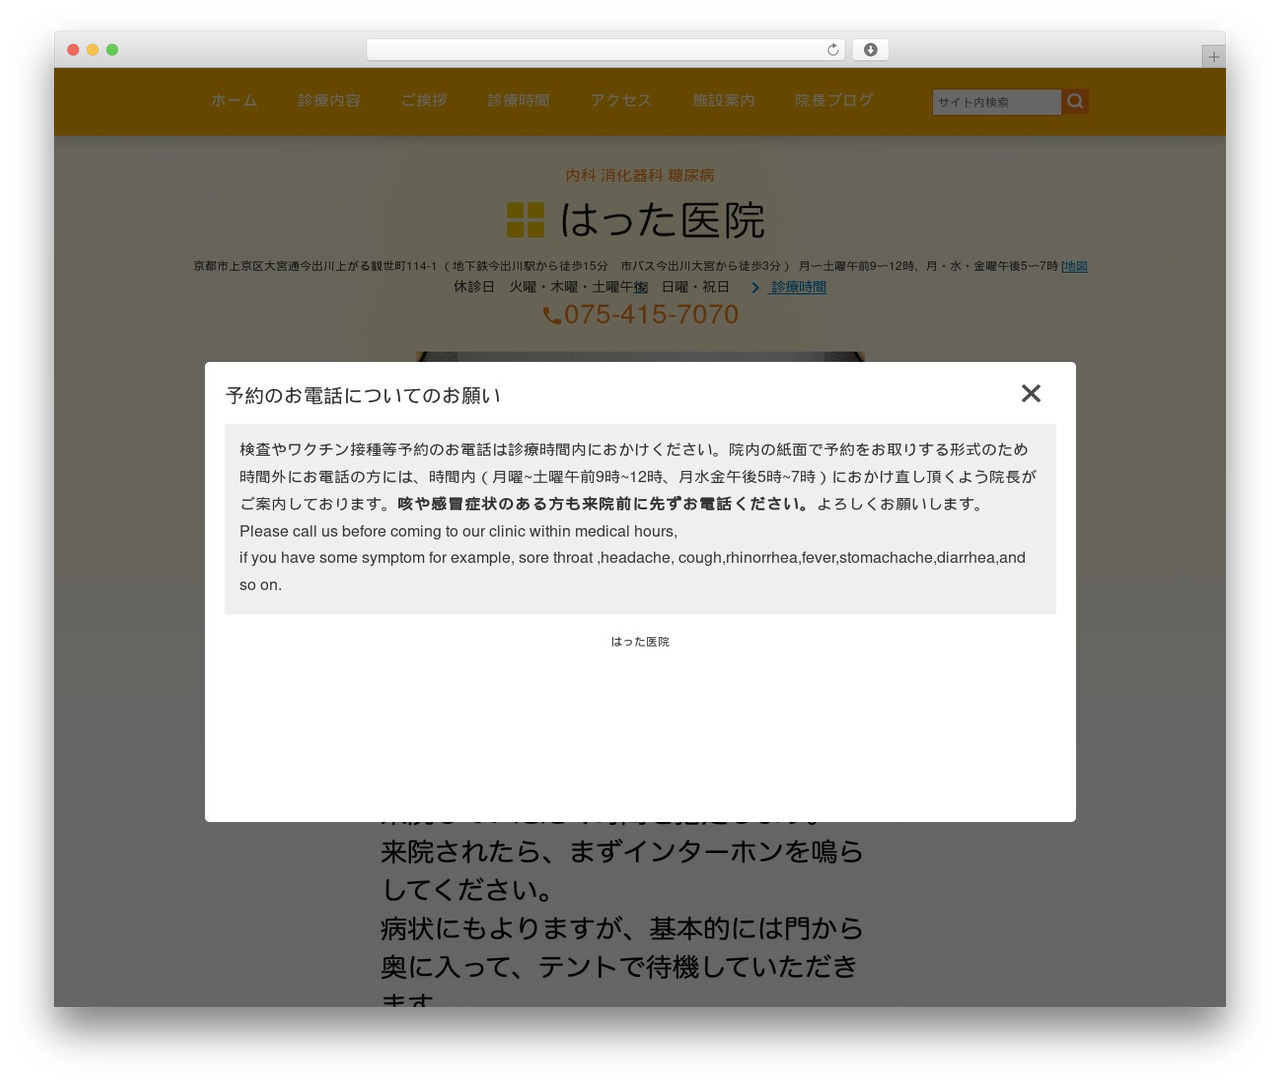Click the macOS red close window button
Image resolution: width=1280 pixels, height=1084 pixels.
coord(73,50)
